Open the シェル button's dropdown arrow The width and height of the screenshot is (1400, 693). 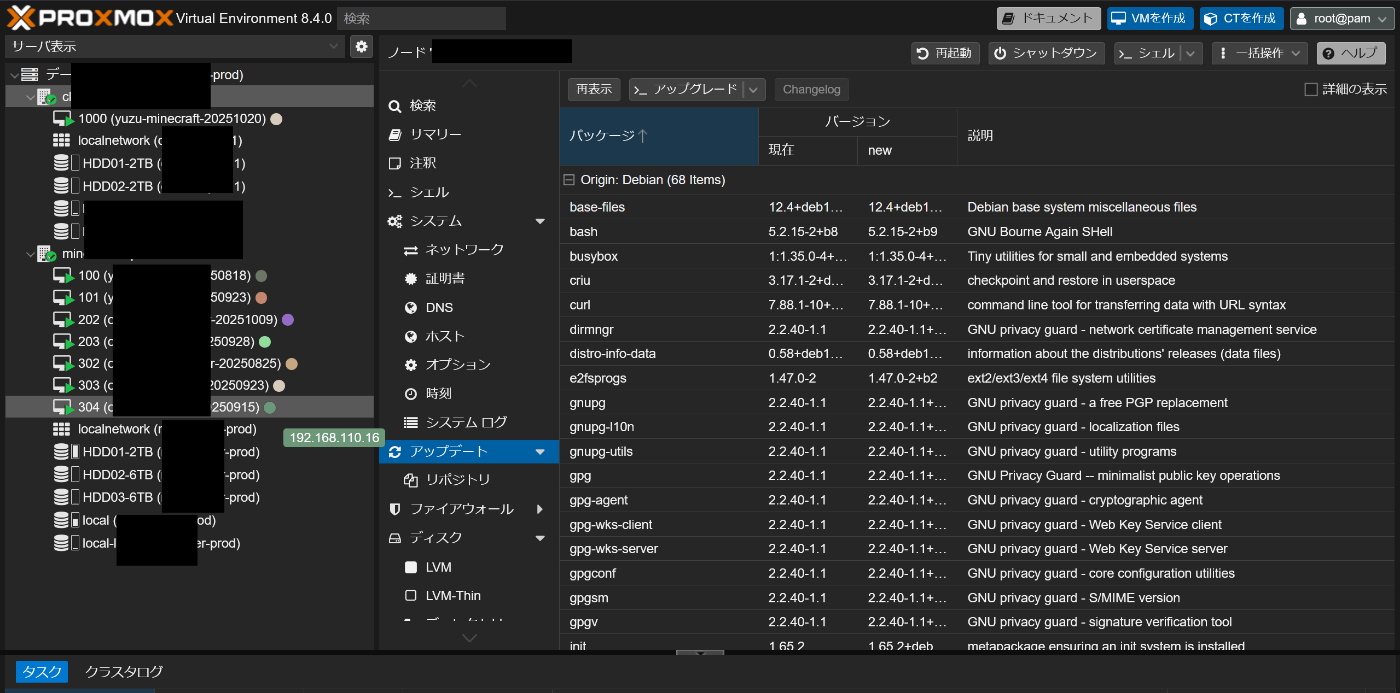1190,53
